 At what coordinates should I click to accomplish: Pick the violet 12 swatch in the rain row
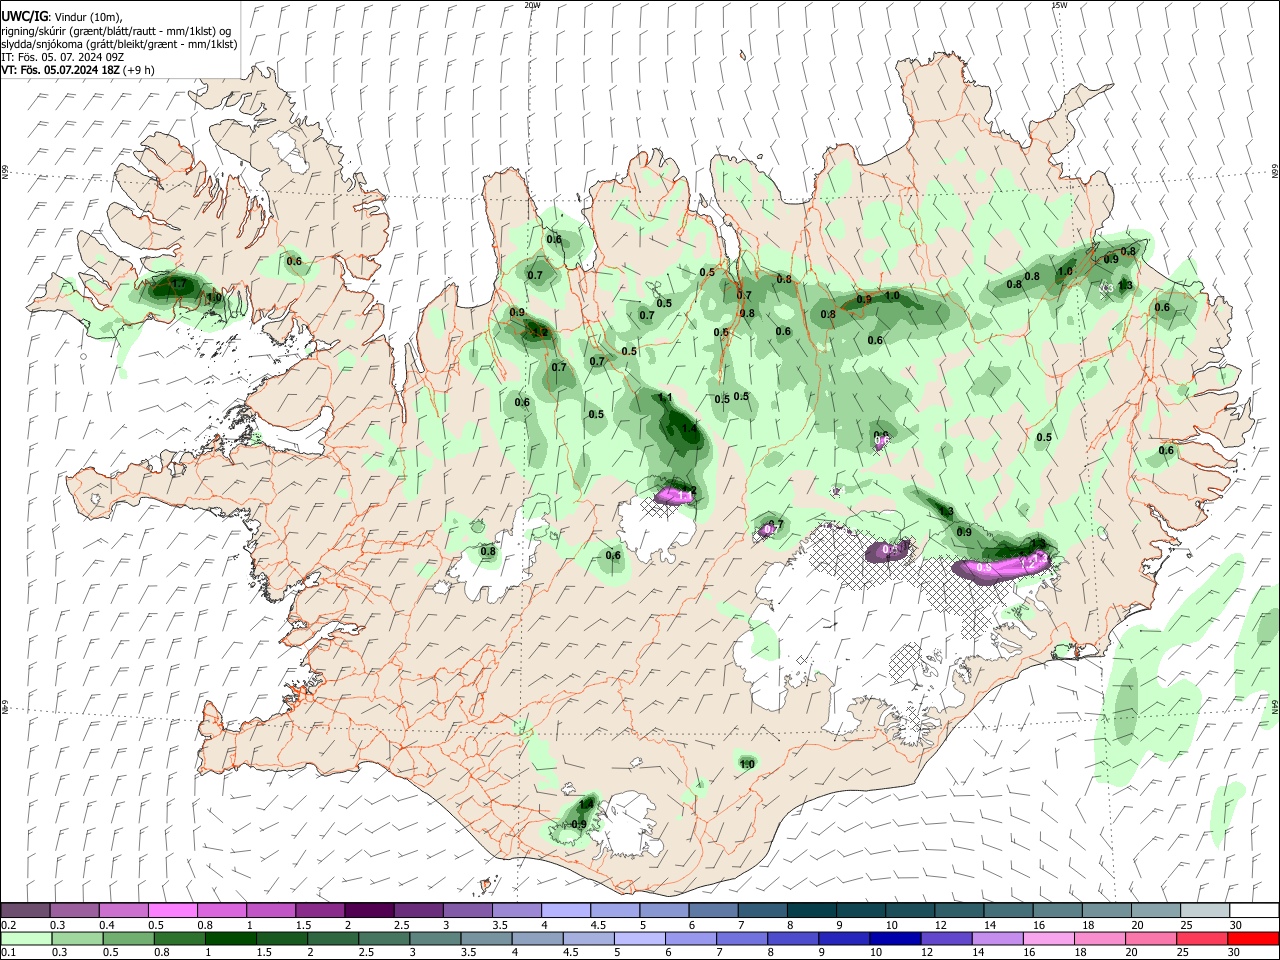[x=947, y=938]
